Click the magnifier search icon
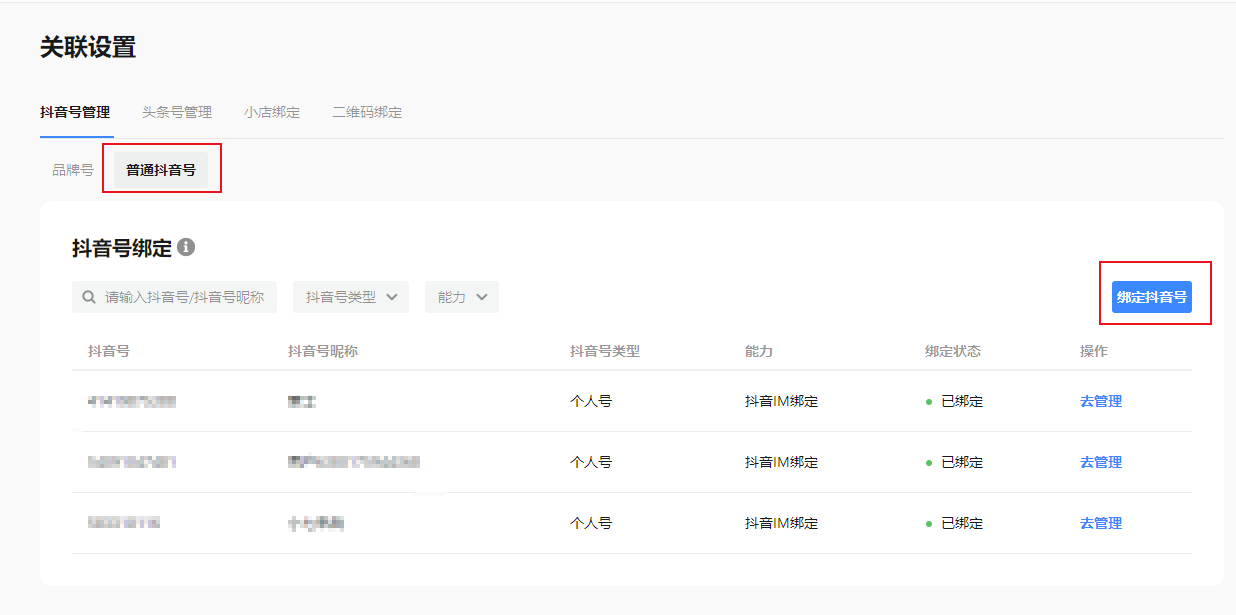This screenshot has height=615, width=1236. point(89,297)
